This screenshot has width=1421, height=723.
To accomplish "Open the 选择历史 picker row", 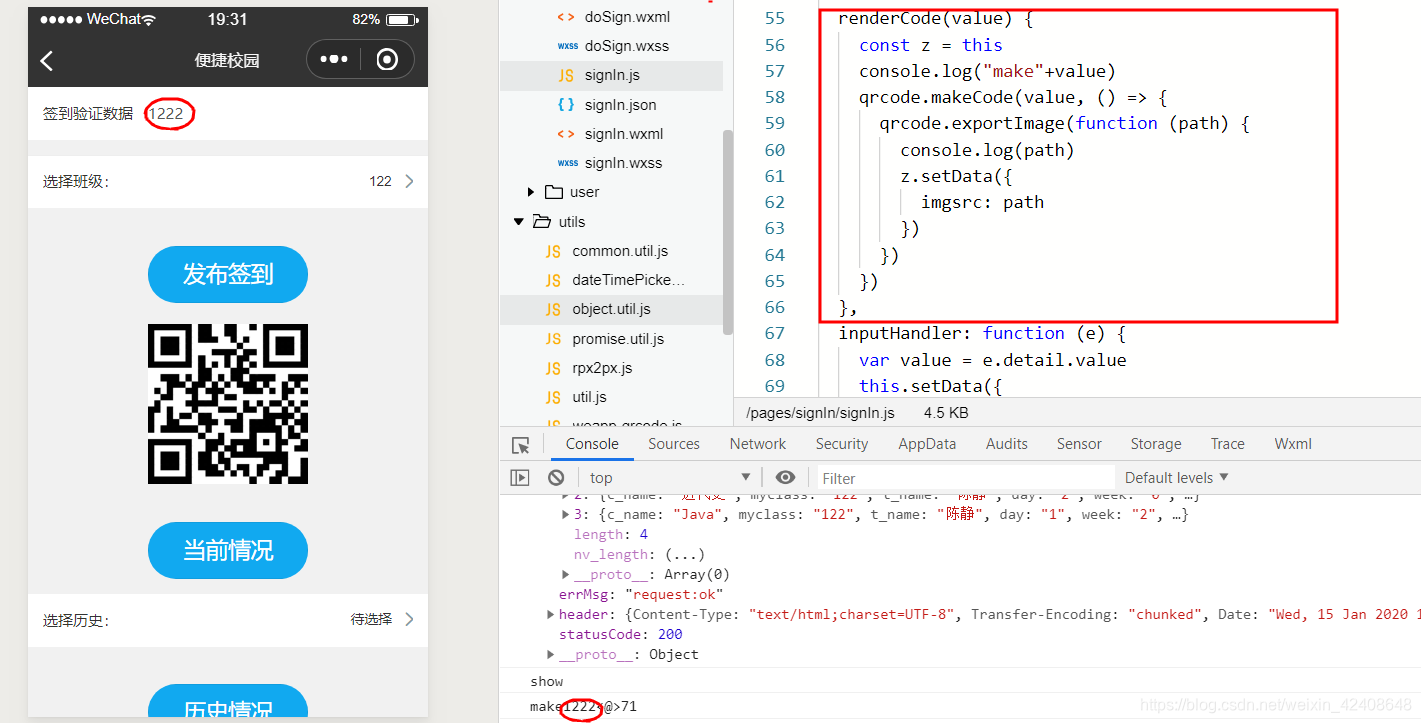I will [x=228, y=620].
